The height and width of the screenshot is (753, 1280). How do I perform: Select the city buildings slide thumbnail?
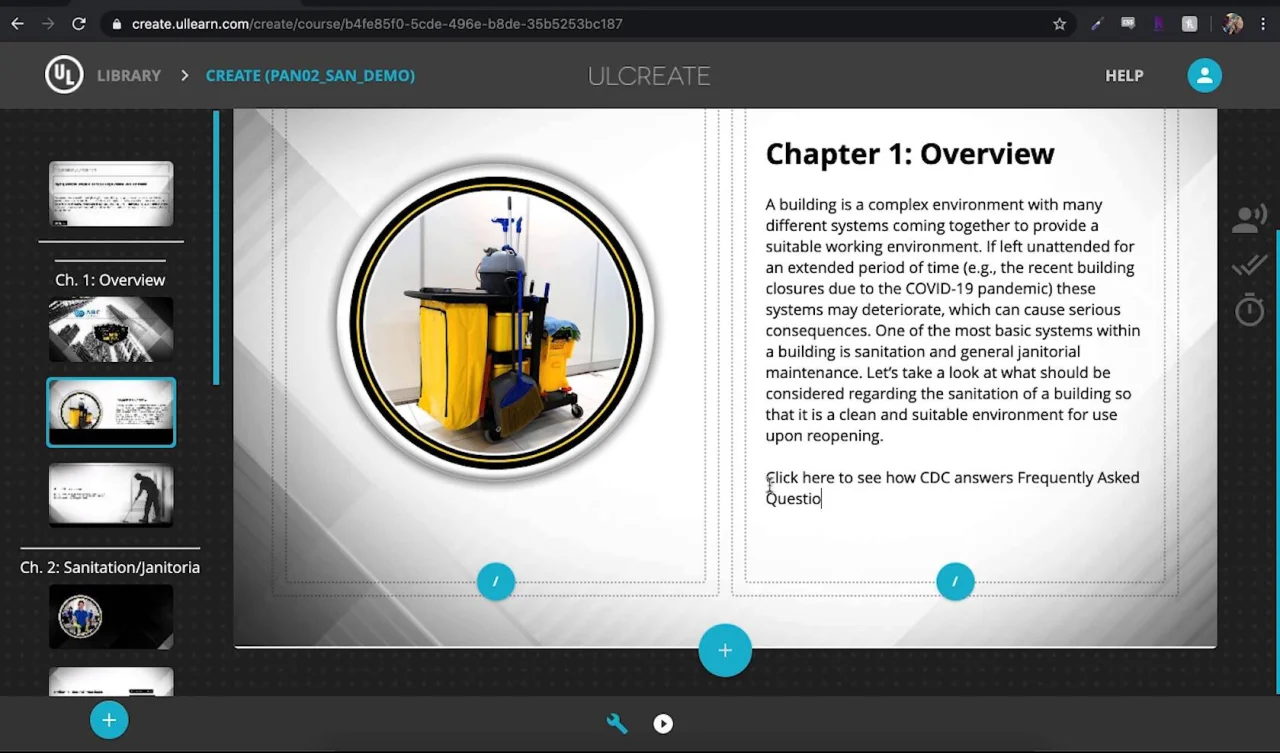111,329
